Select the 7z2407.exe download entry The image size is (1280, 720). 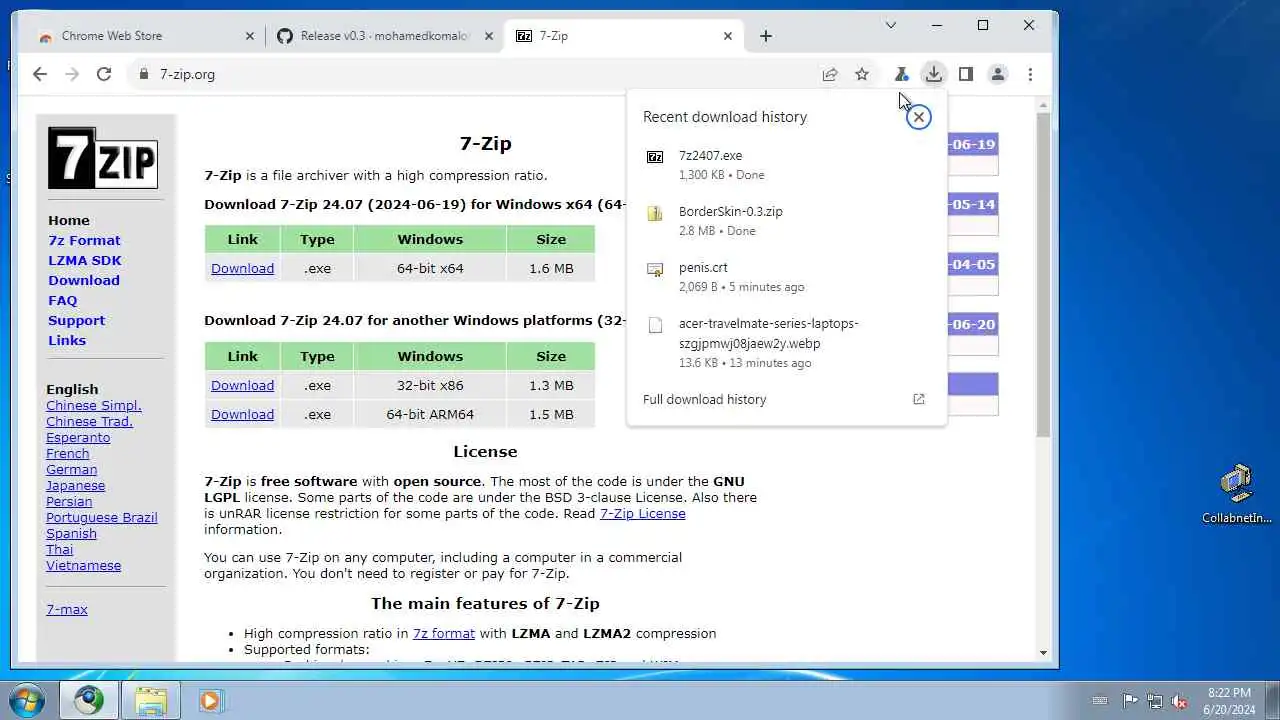(x=787, y=165)
